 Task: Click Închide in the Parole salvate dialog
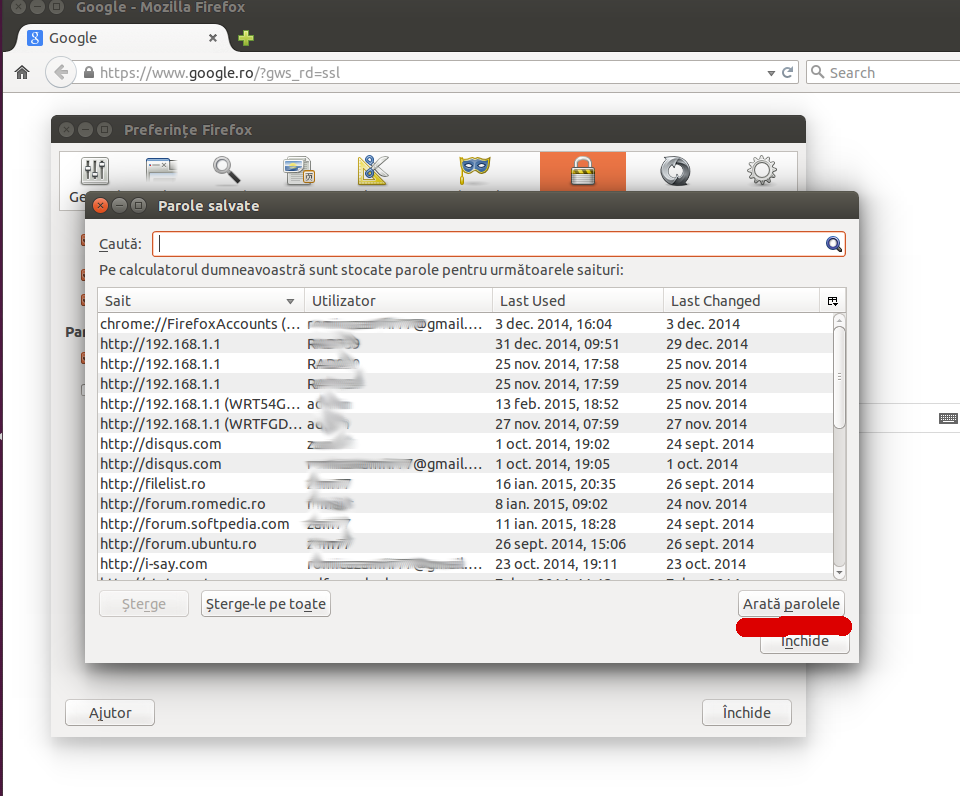pos(804,641)
